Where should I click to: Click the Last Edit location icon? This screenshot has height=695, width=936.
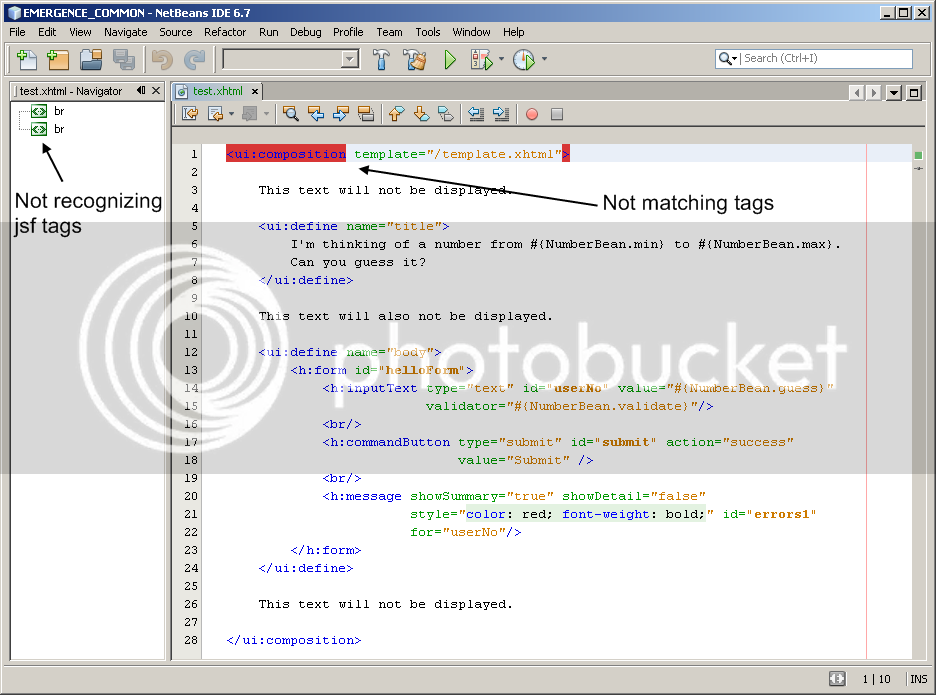coord(190,113)
